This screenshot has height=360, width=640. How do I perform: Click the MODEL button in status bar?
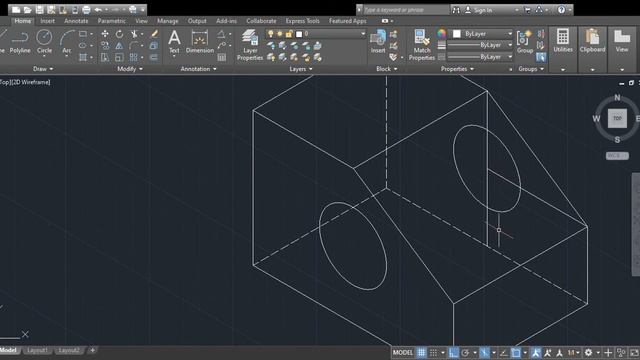click(x=403, y=352)
